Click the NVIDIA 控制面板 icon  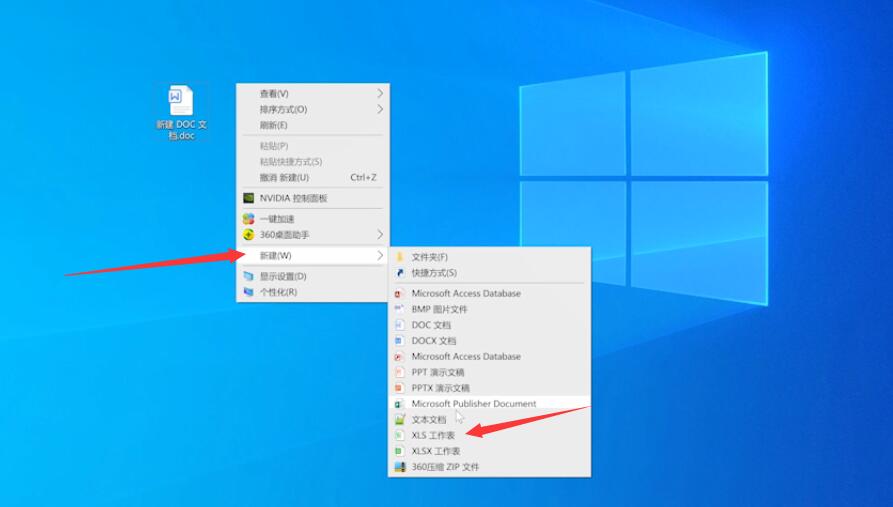tap(248, 198)
